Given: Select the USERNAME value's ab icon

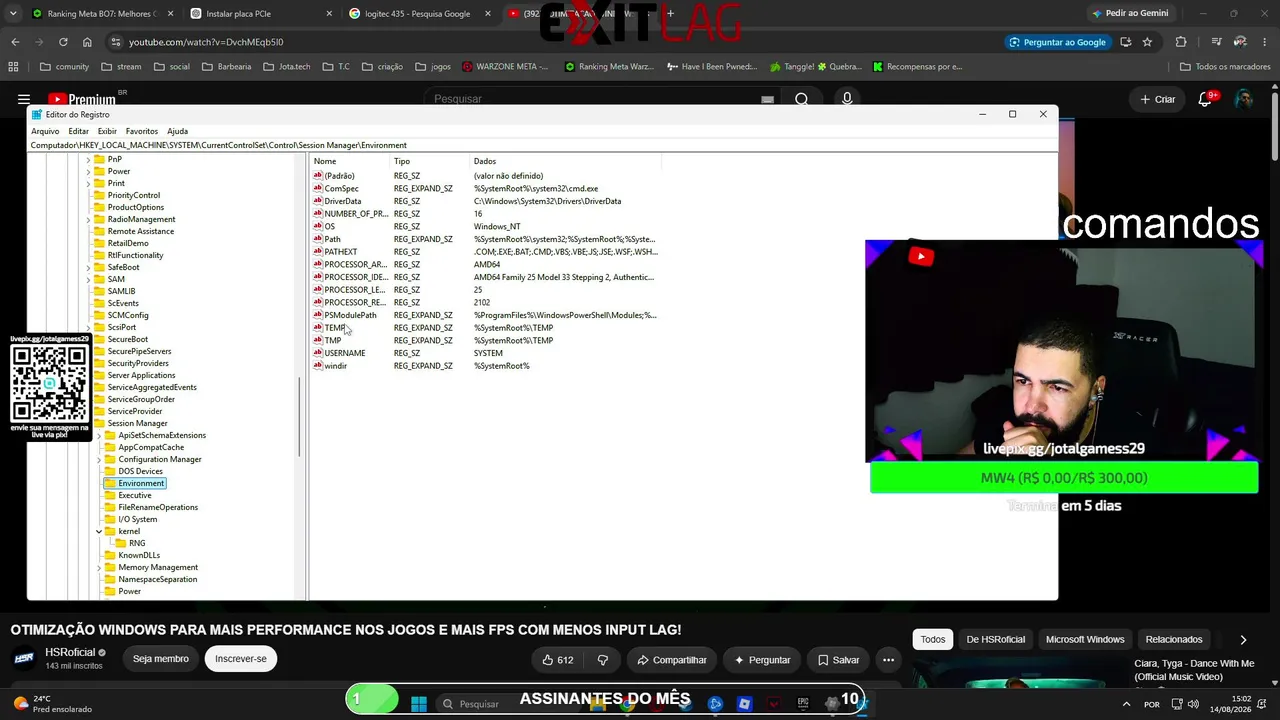Looking at the screenshot, I should (318, 353).
